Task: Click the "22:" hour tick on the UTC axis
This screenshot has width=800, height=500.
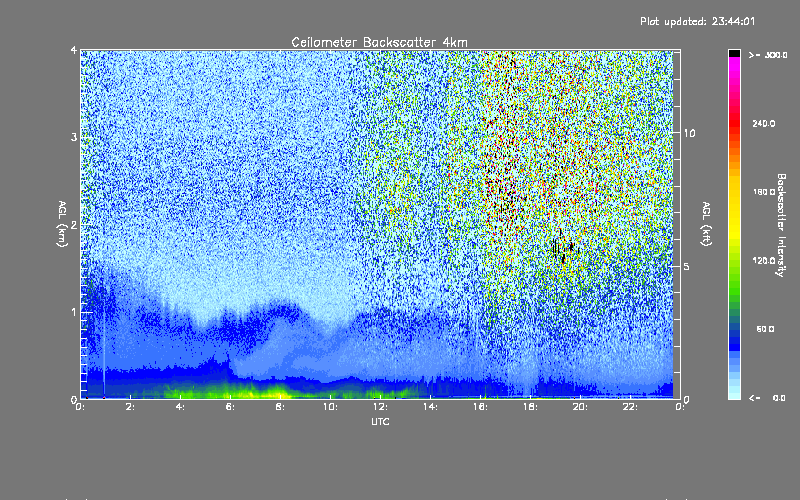Action: point(630,407)
